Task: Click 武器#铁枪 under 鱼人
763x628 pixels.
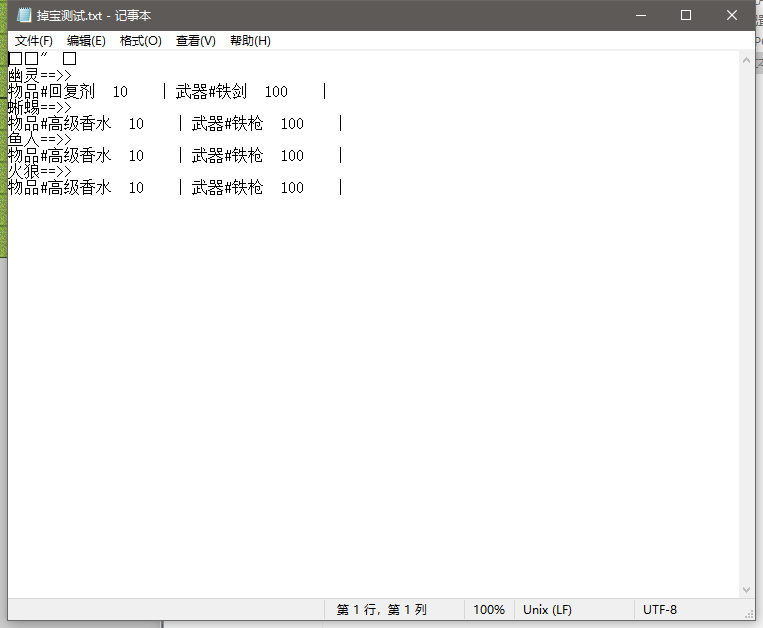Action: (x=227, y=156)
